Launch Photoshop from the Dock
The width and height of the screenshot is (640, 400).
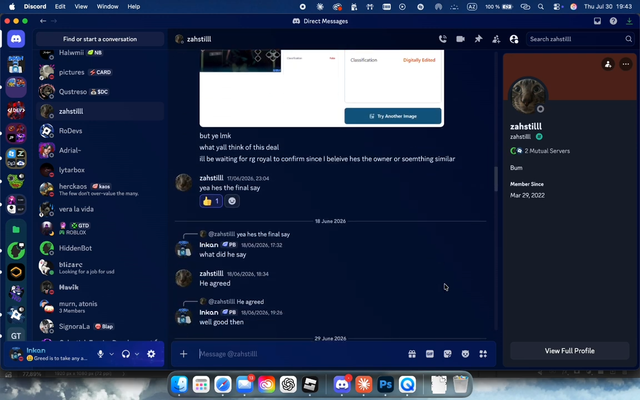(x=385, y=384)
